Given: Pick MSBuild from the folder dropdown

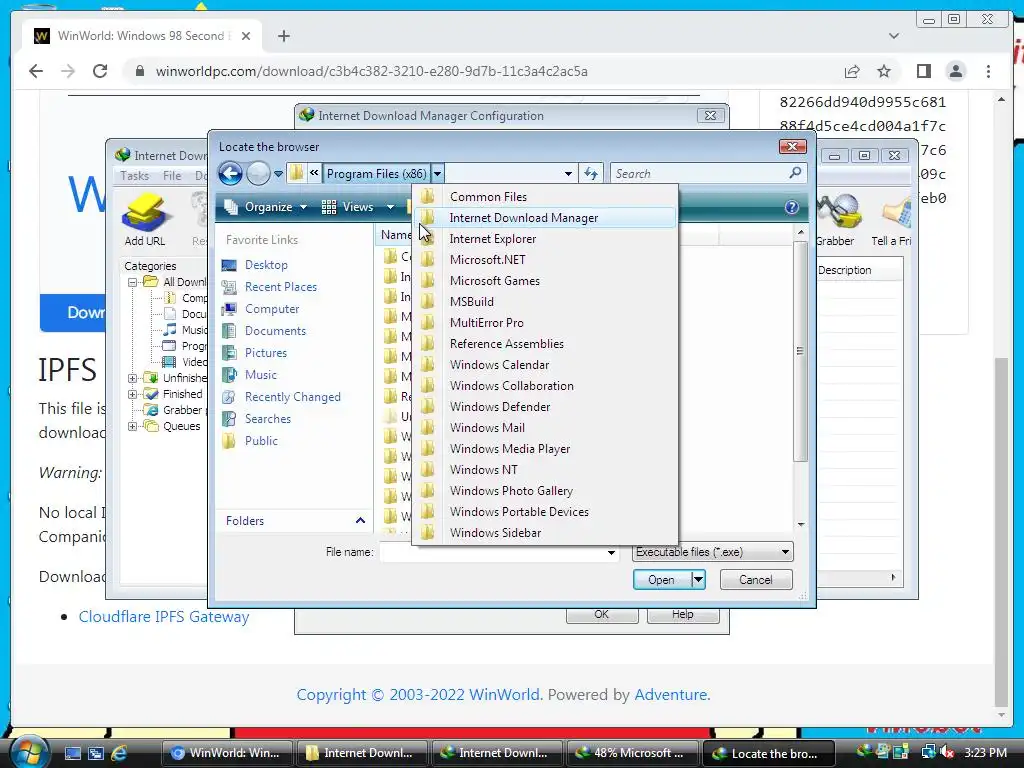Looking at the screenshot, I should pos(545,302).
